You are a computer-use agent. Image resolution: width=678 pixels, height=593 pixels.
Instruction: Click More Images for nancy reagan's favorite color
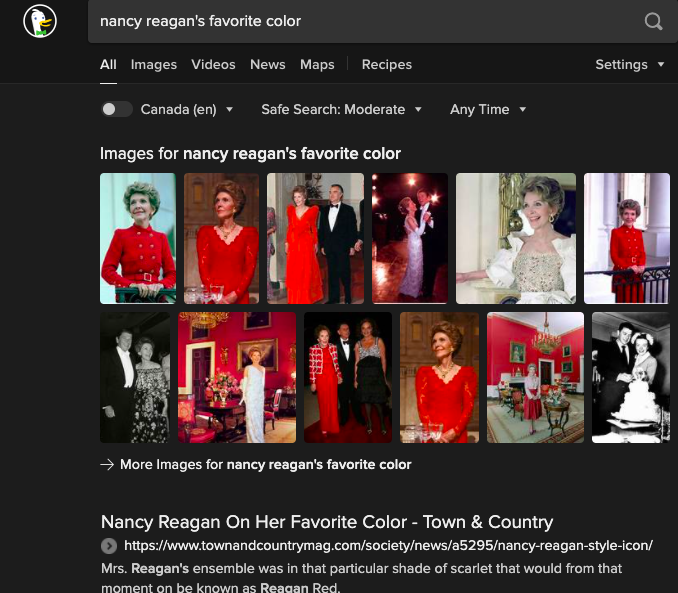point(265,465)
